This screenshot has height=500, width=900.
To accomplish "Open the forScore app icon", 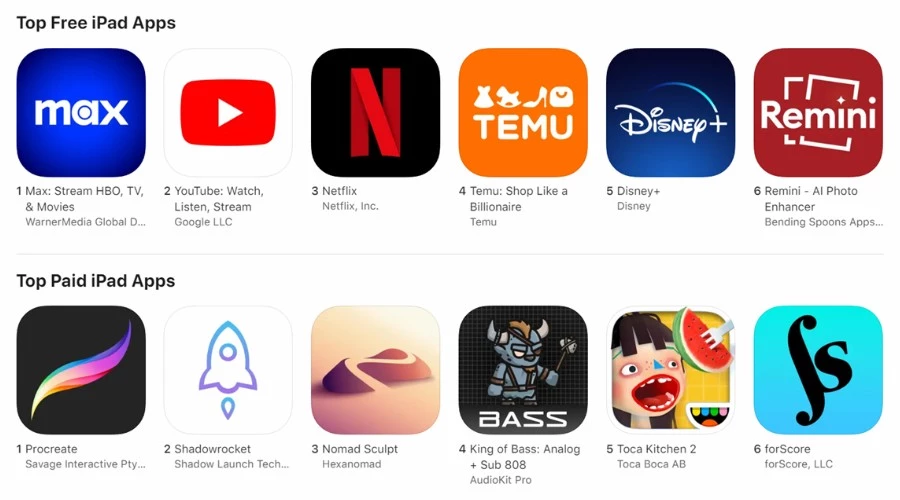I will coord(818,370).
